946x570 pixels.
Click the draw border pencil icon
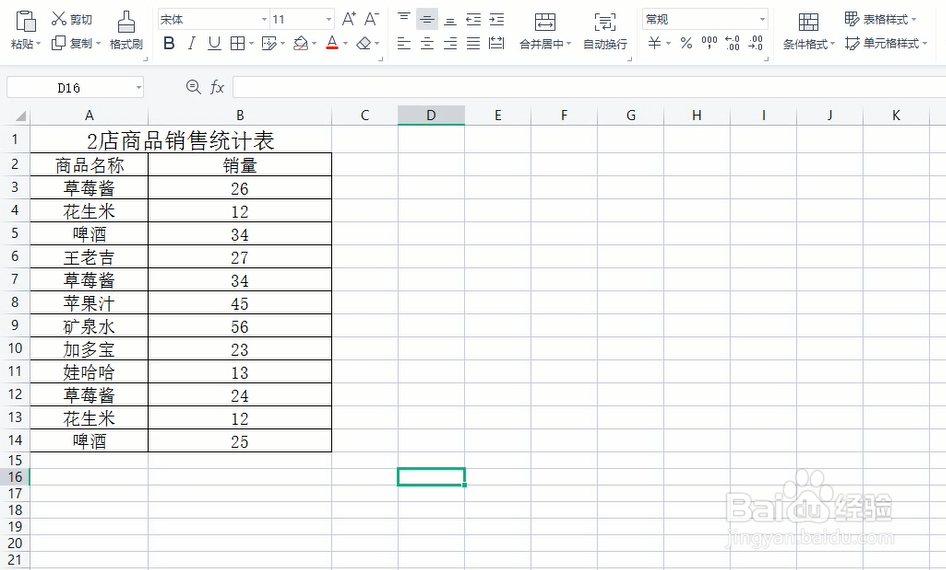click(x=269, y=43)
